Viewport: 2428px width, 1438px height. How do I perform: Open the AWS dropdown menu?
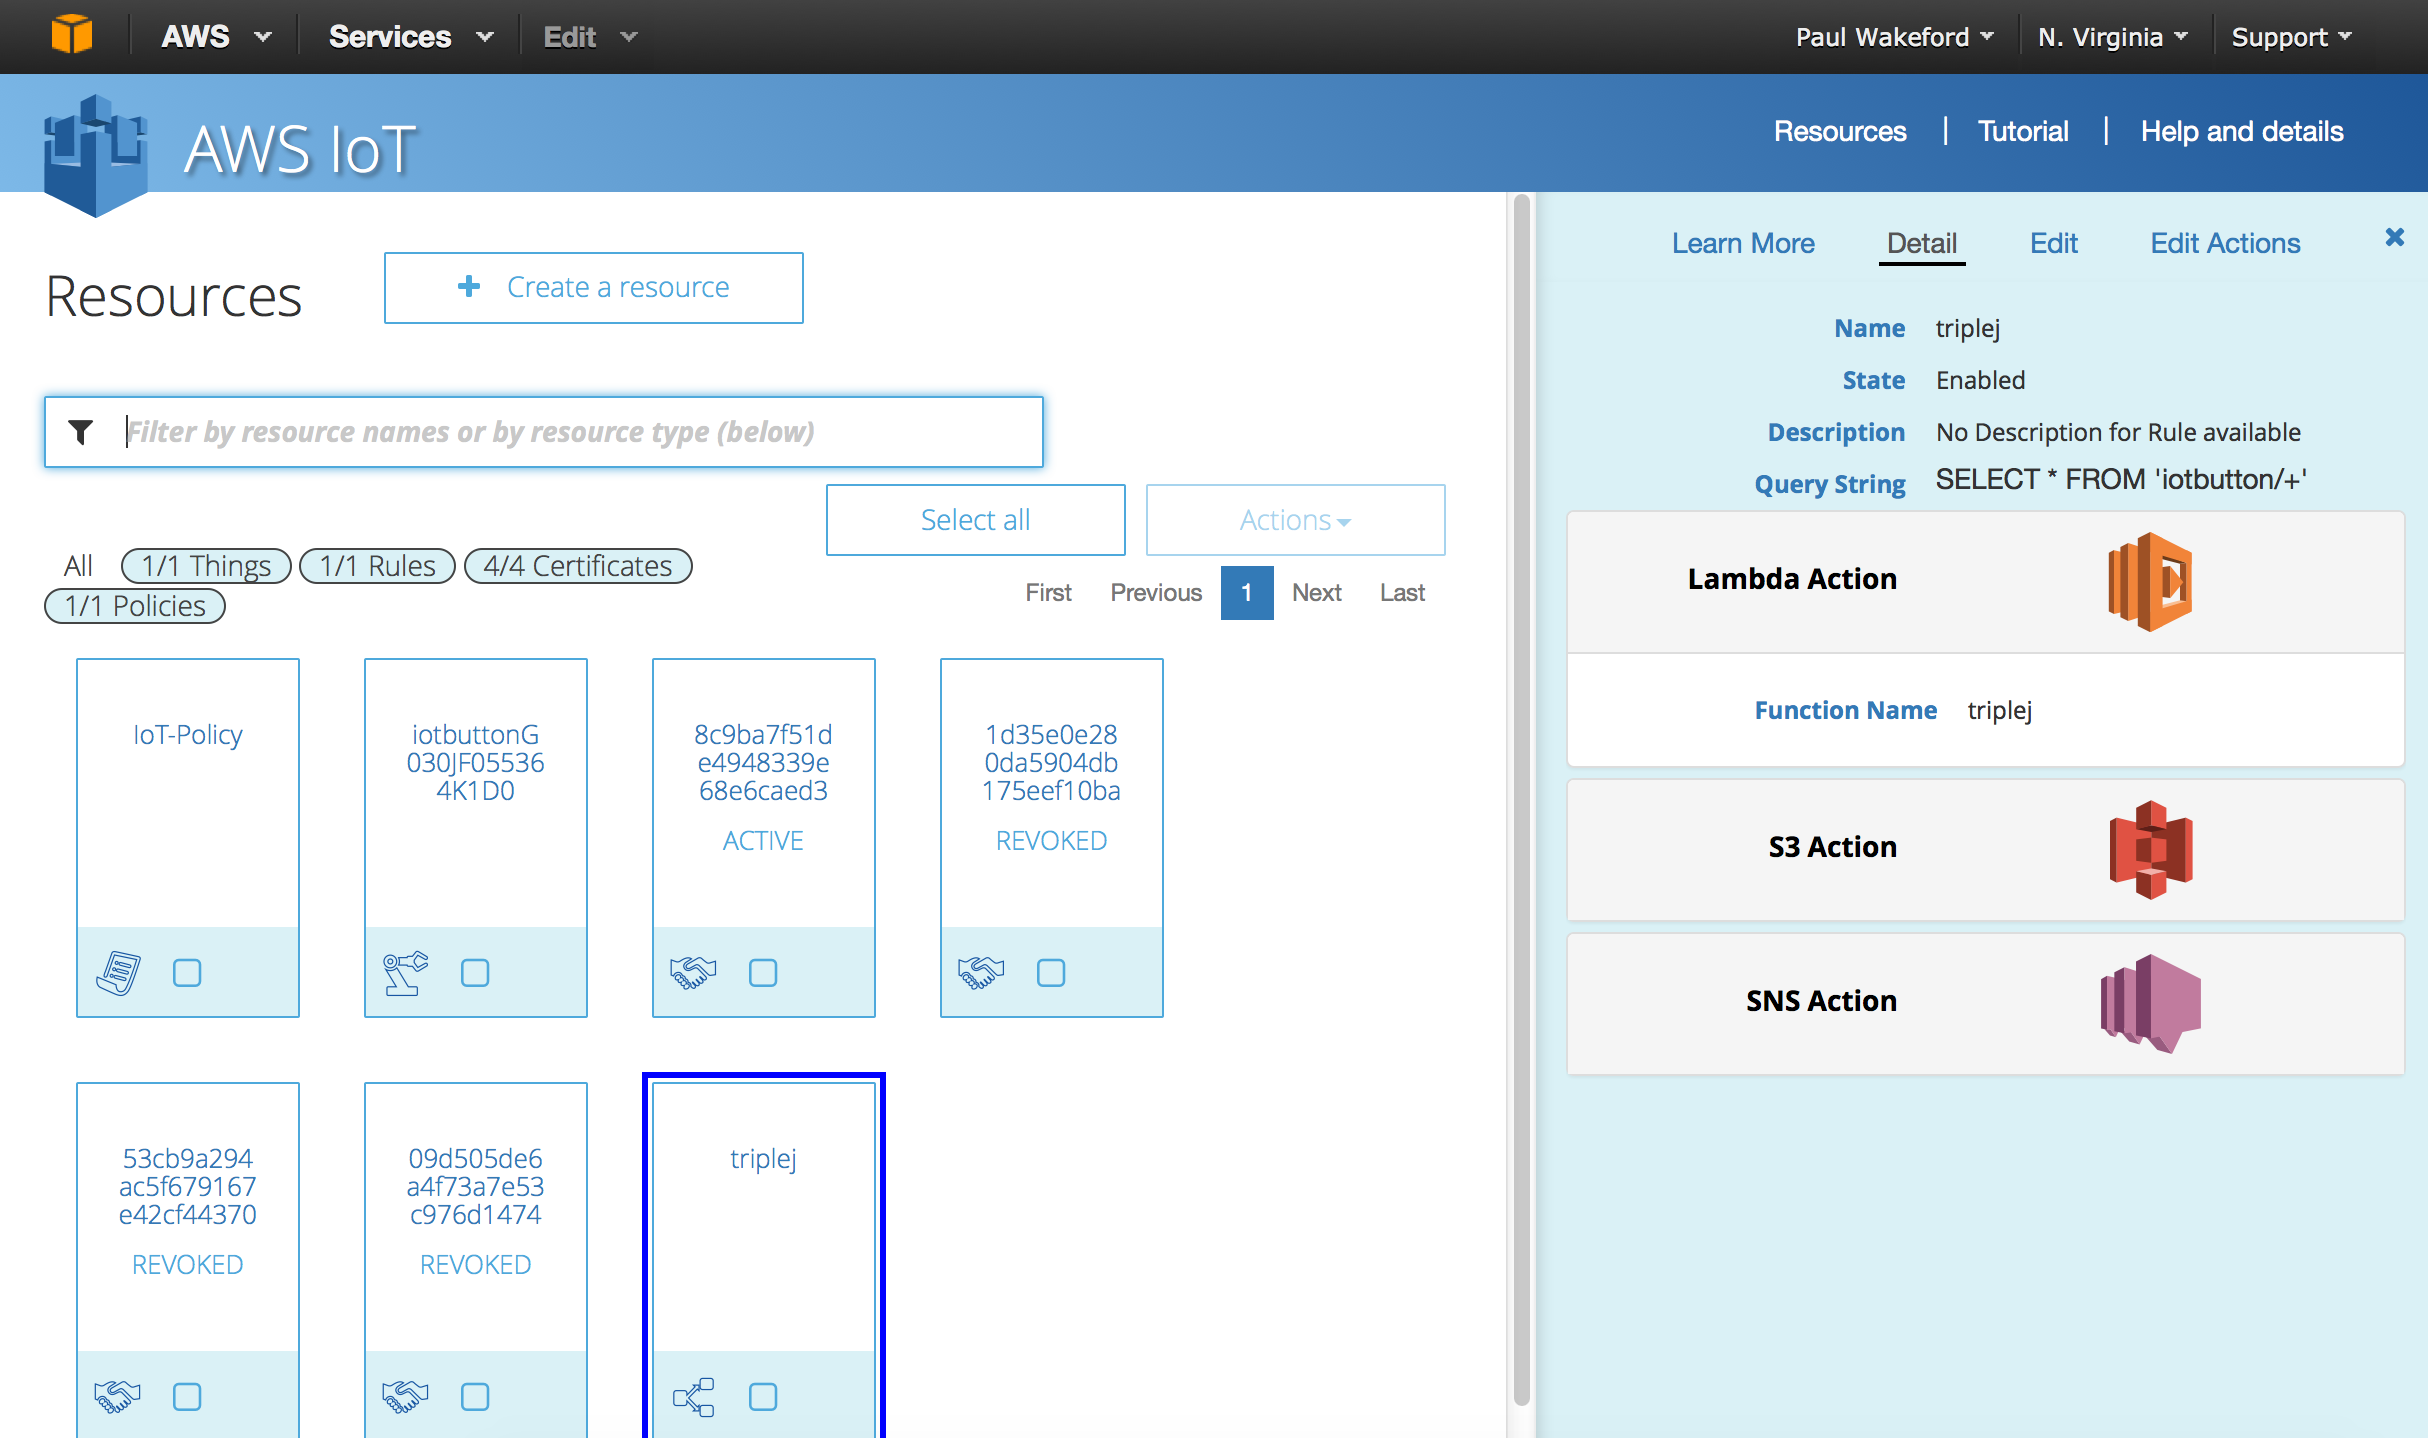[216, 37]
